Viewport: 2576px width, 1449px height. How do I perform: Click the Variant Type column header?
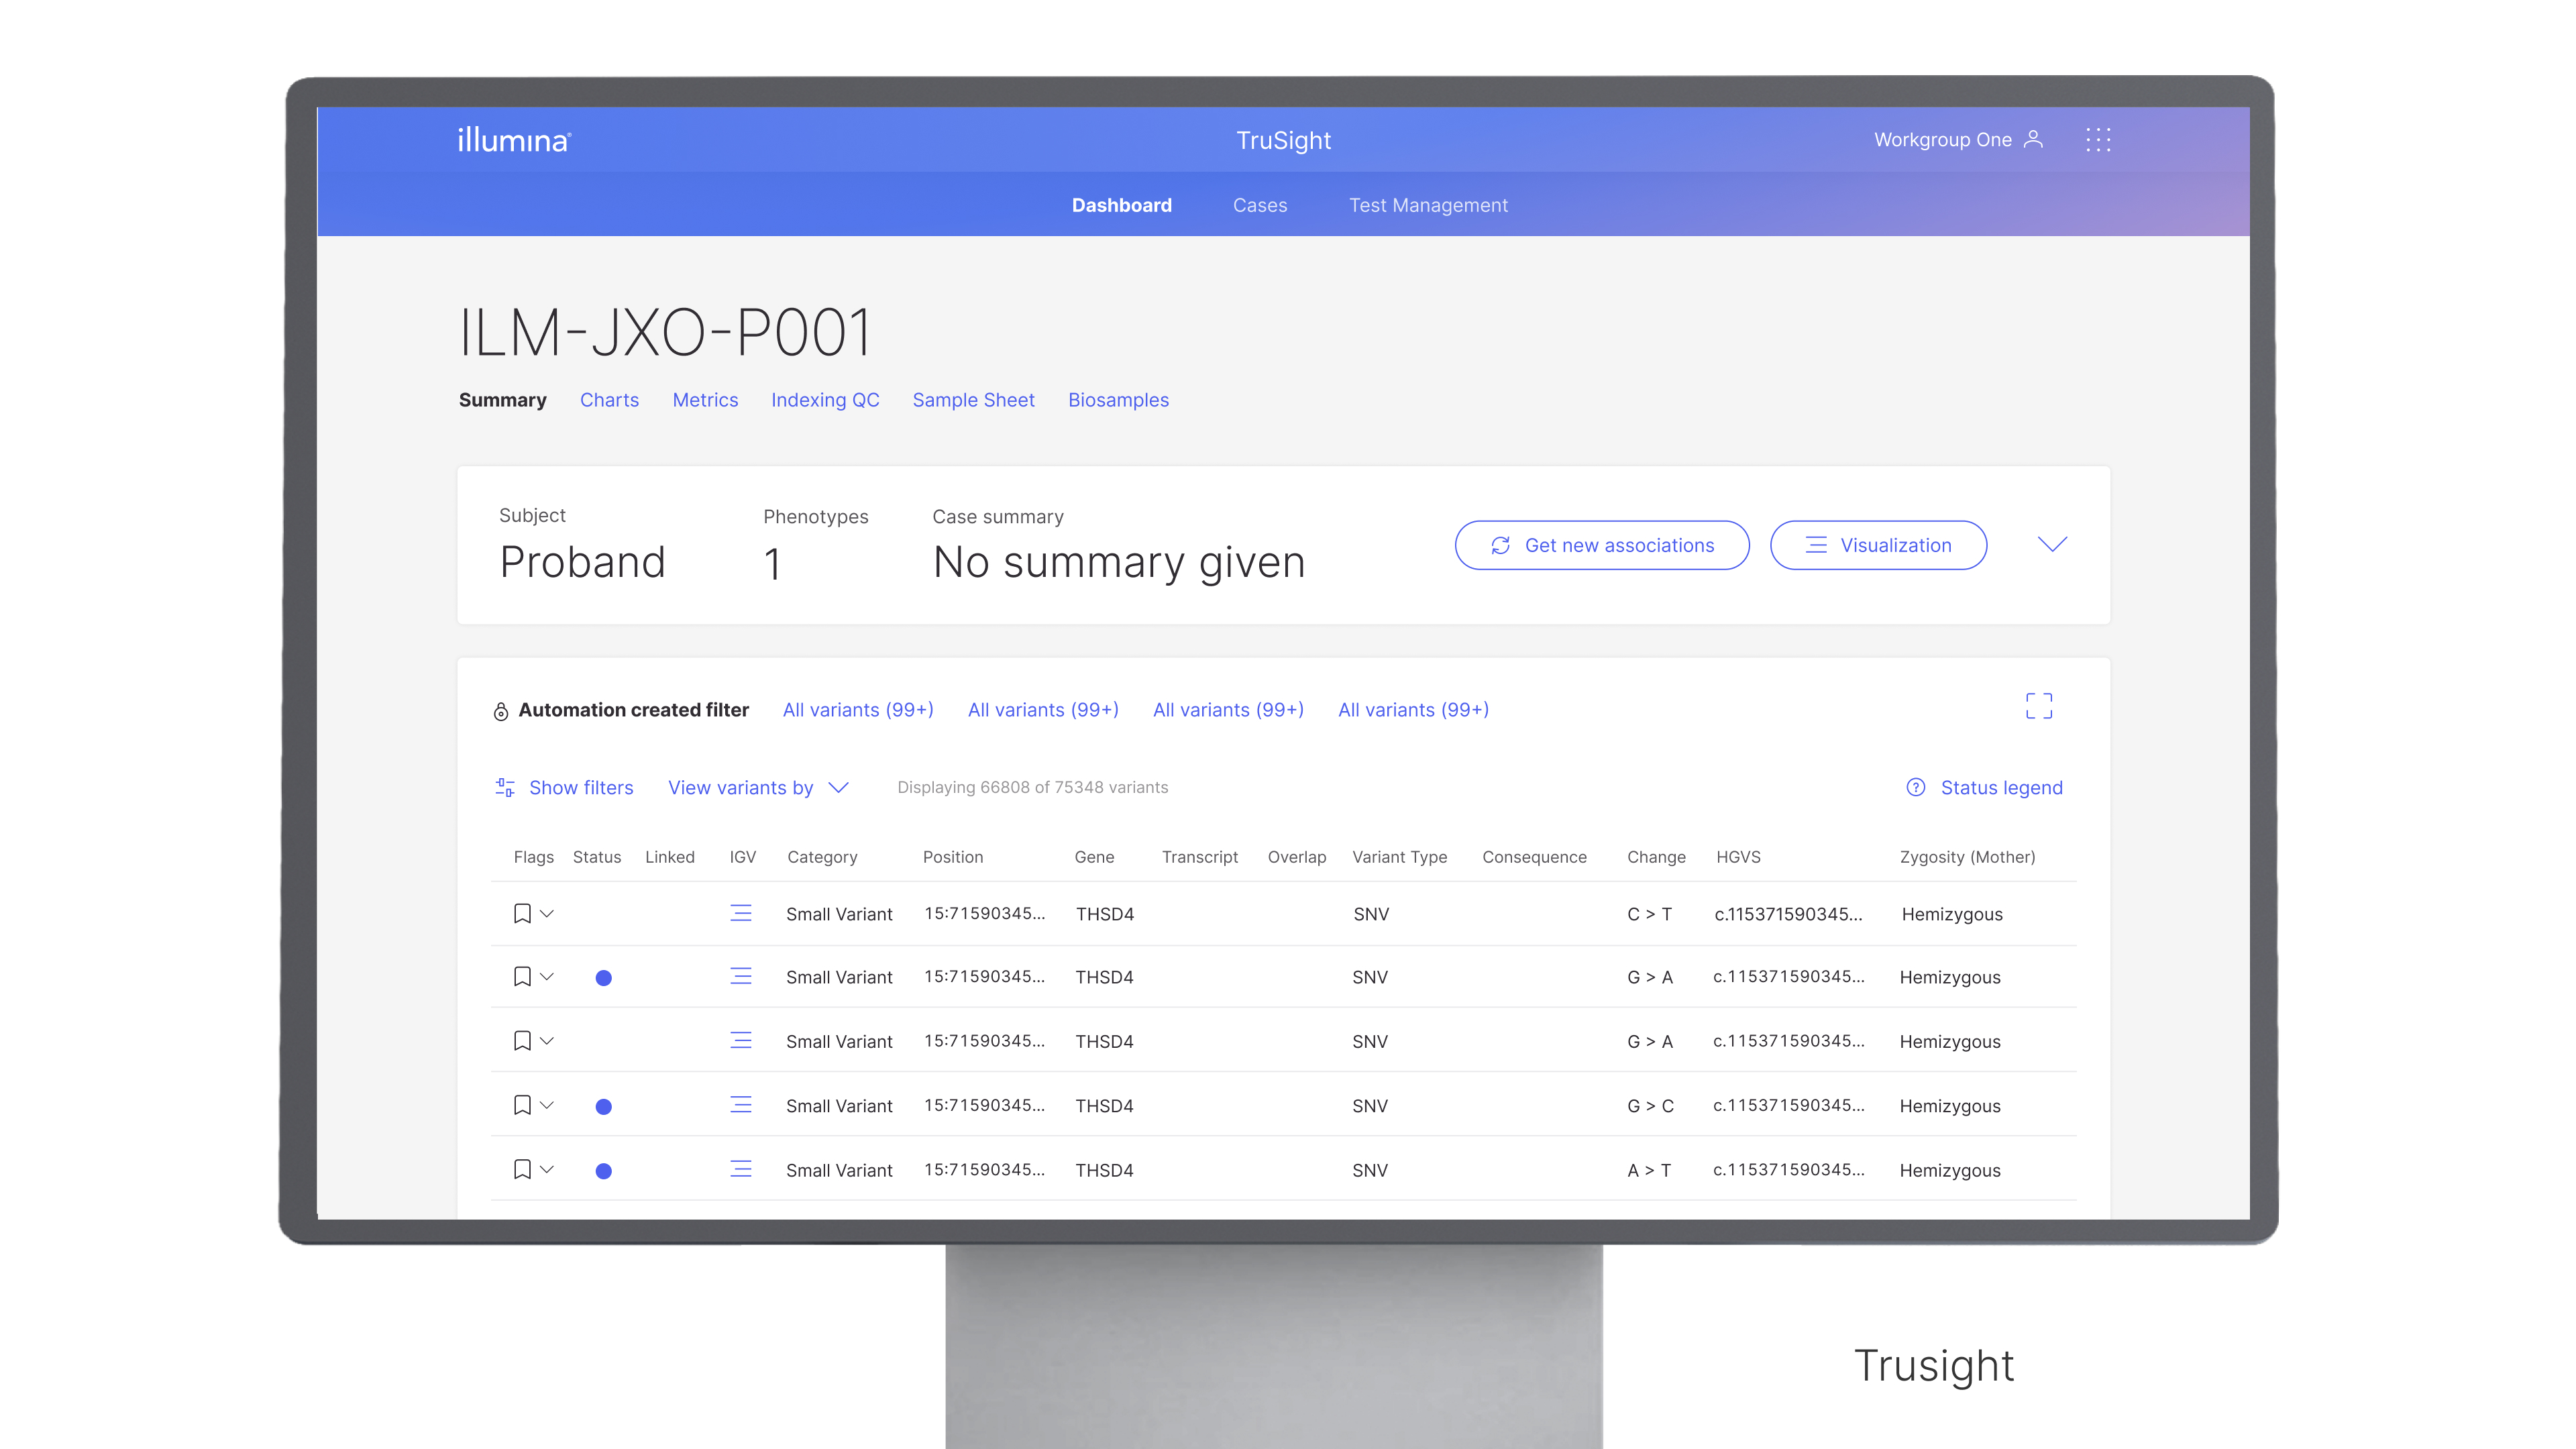point(1399,857)
